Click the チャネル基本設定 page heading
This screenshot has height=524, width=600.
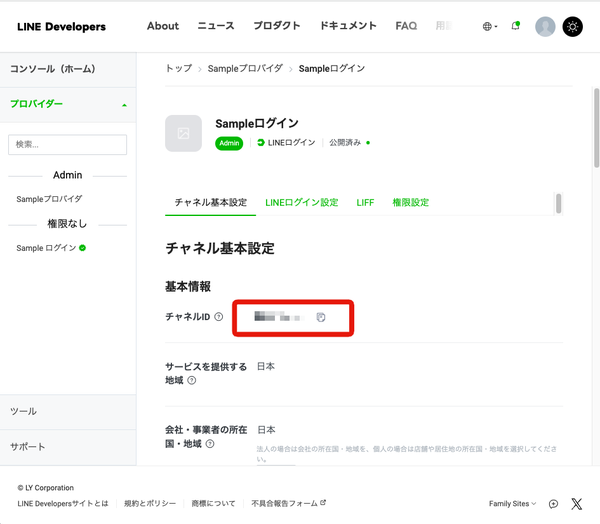[220, 248]
